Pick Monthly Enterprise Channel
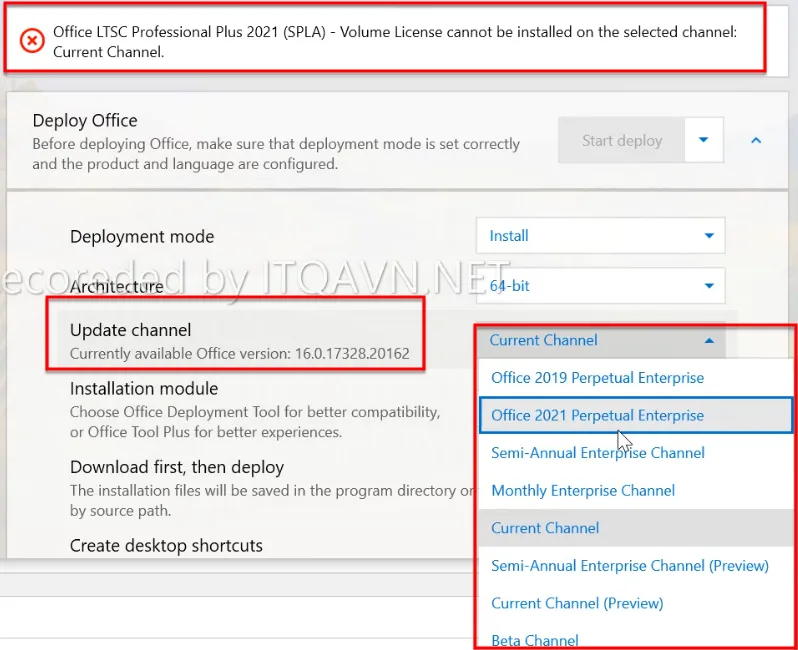This screenshot has width=798, height=650. click(583, 490)
